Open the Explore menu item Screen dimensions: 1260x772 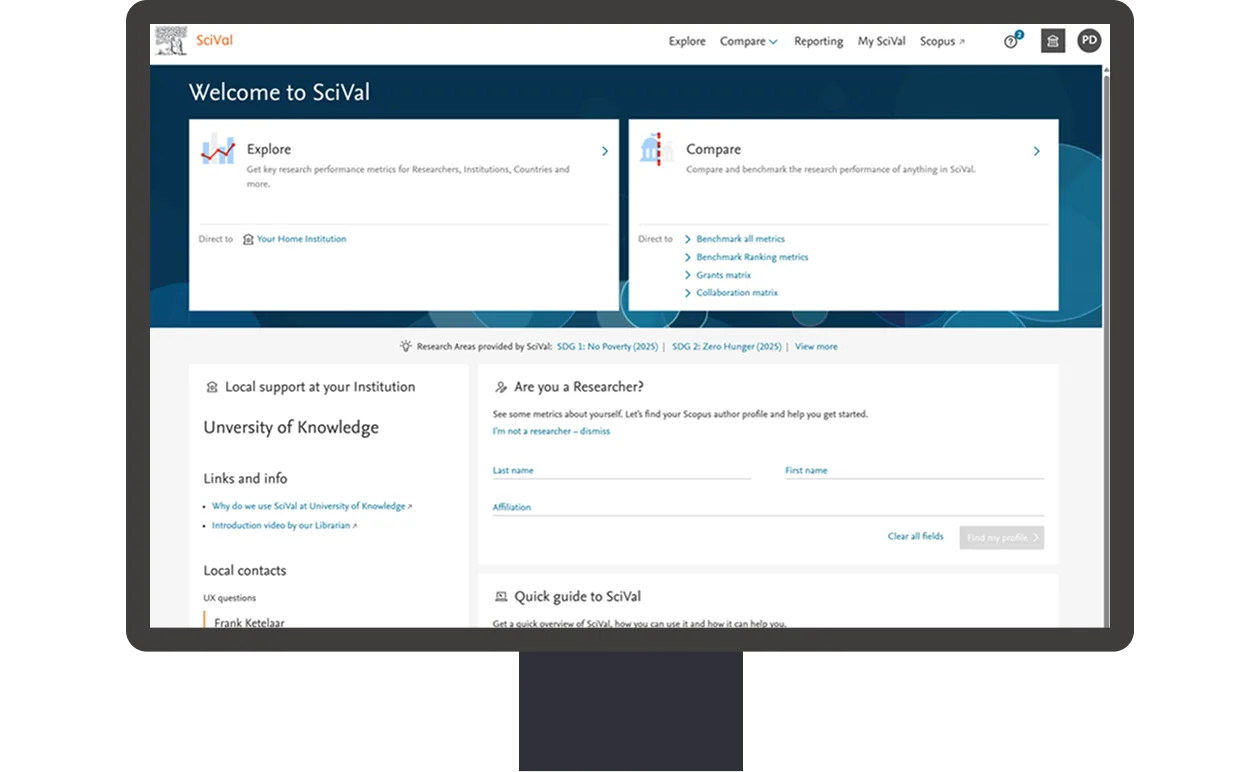pos(687,41)
